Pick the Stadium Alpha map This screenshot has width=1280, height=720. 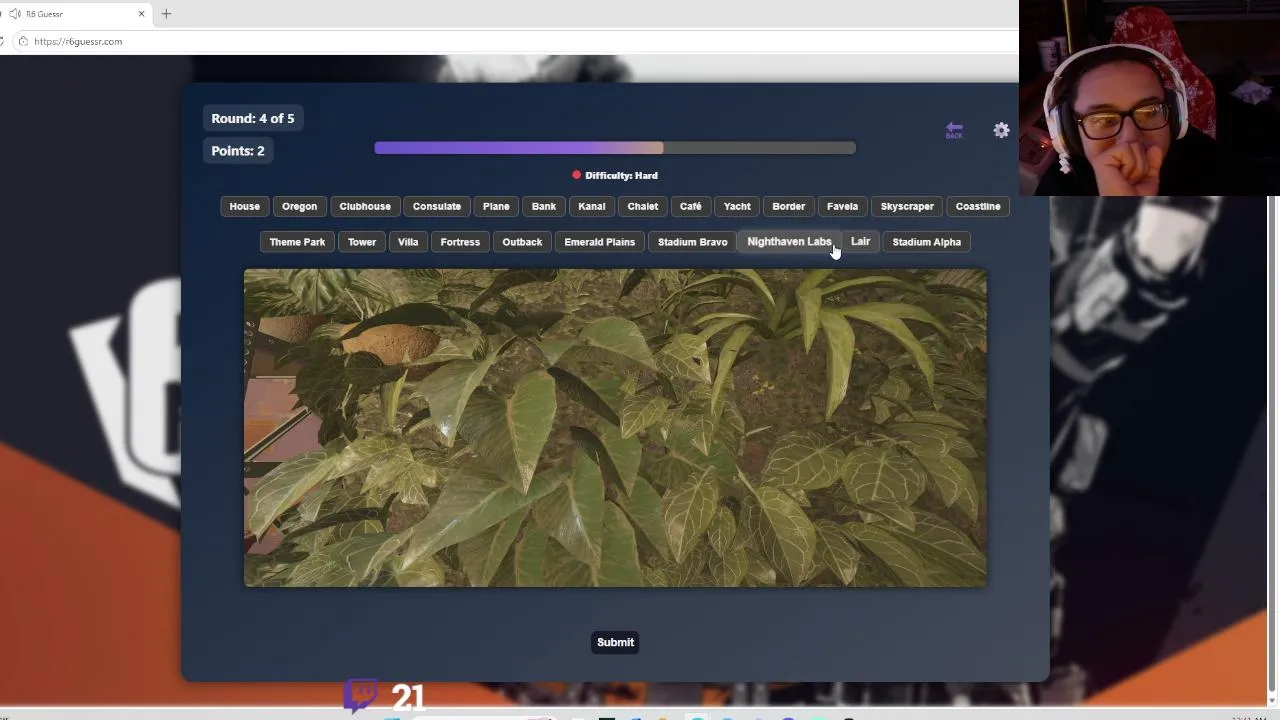point(927,242)
